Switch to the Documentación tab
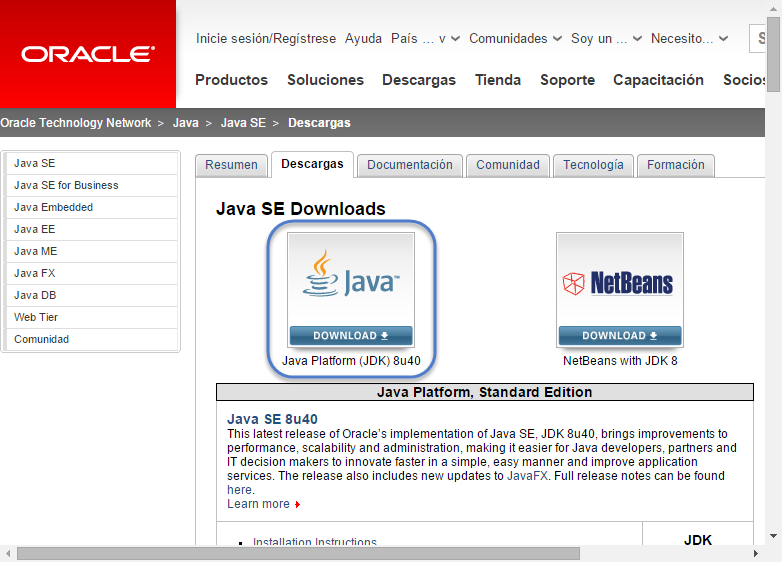This screenshot has height=562, width=782. coord(410,165)
